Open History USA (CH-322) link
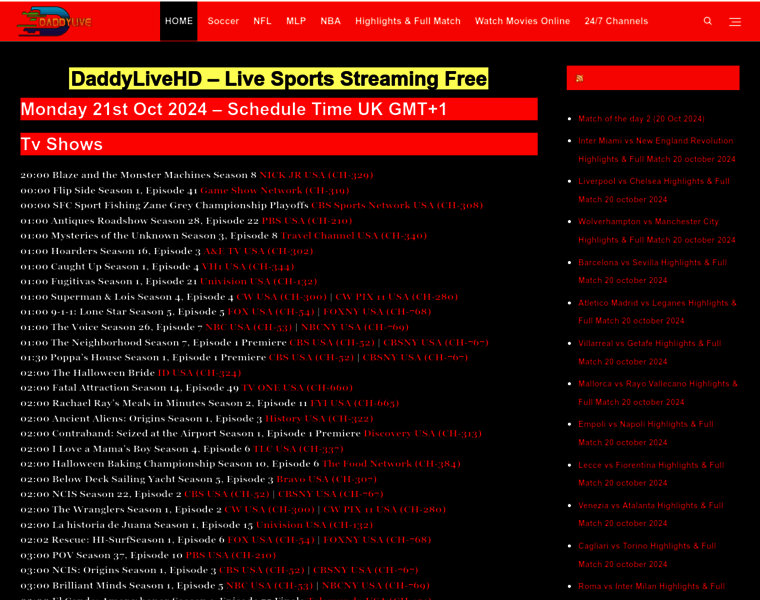The image size is (760, 600). 319,419
